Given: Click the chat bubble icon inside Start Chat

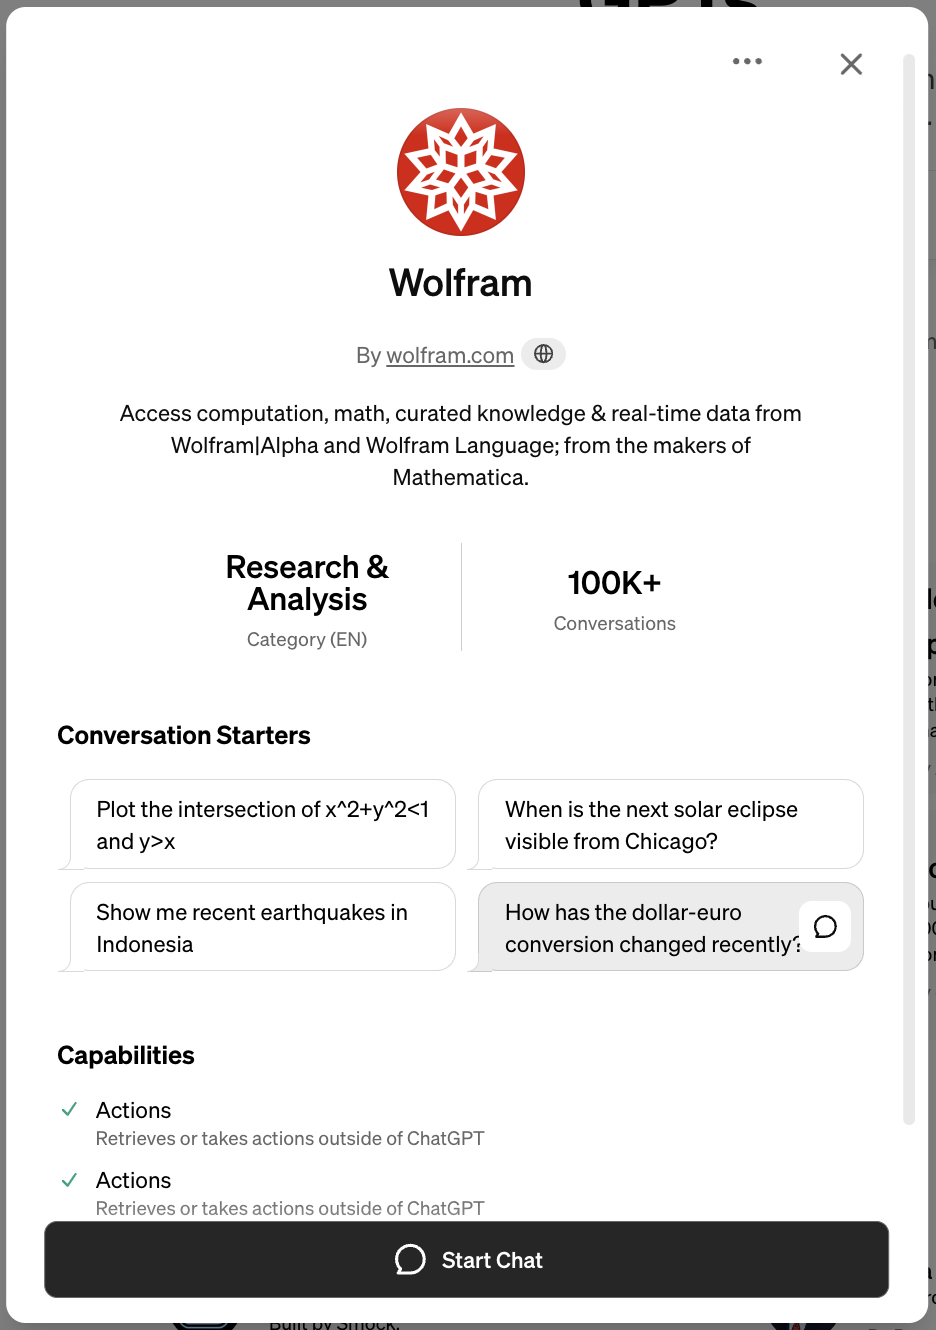Looking at the screenshot, I should [410, 1260].
